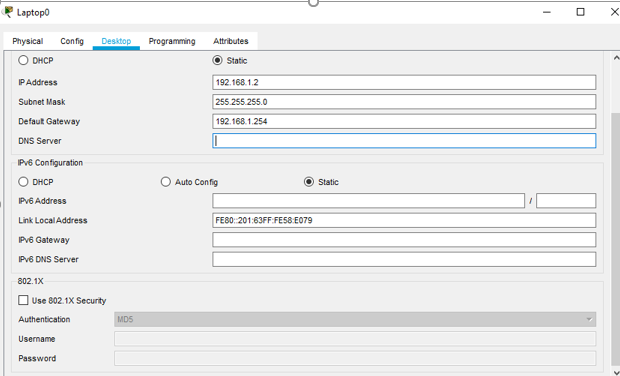
Task: Click the IPv6 DNS Server field
Action: point(404,259)
